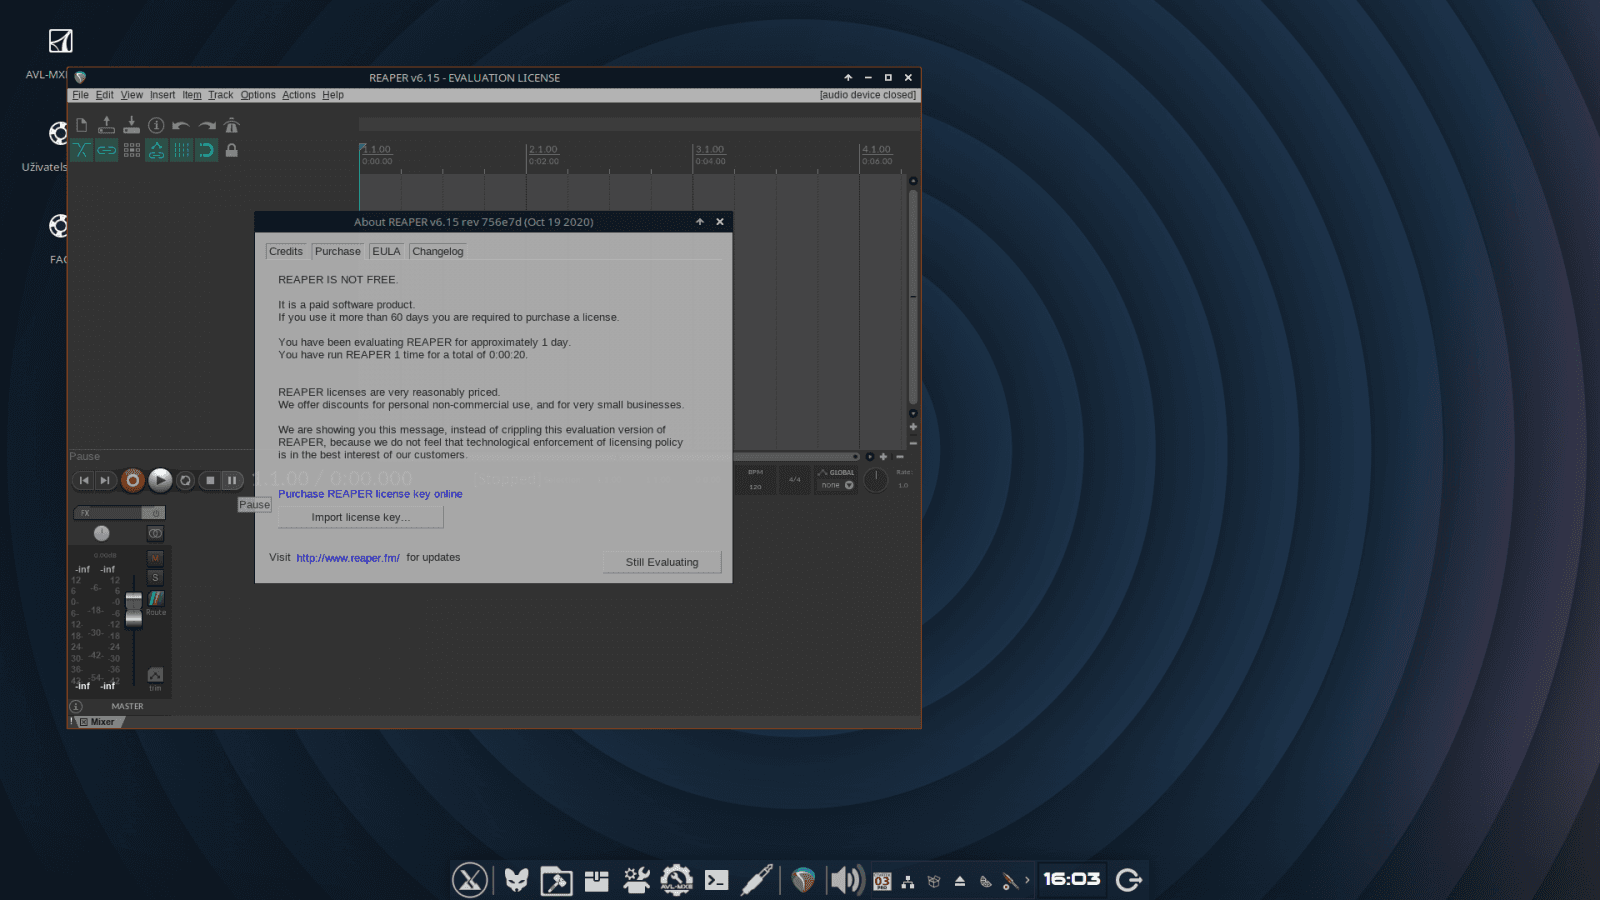1600x900 pixels.
Task: Toggle the metronome
Action: click(231, 125)
